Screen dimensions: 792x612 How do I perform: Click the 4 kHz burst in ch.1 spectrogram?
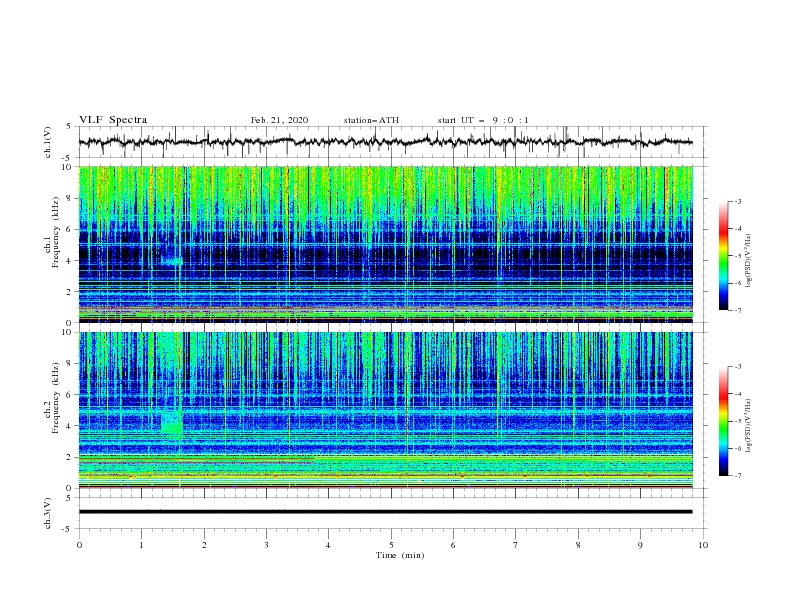(172, 261)
